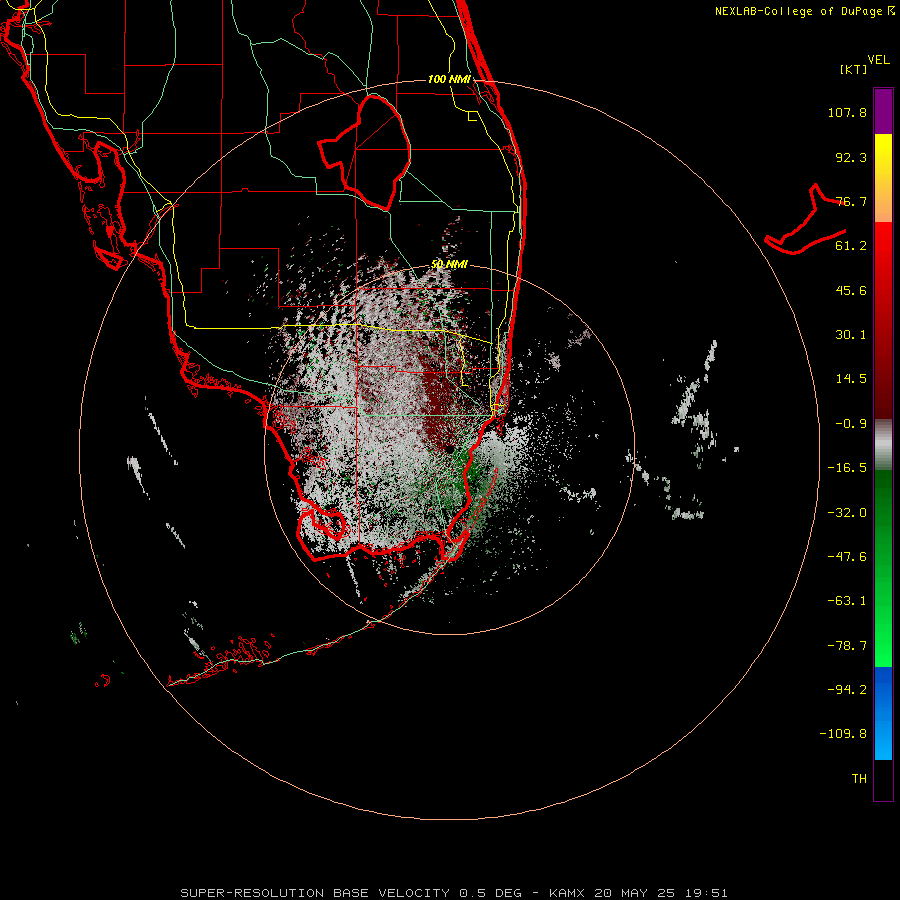900x900 pixels.
Task: Click the -63.1 velocity scale value
Action: point(847,601)
